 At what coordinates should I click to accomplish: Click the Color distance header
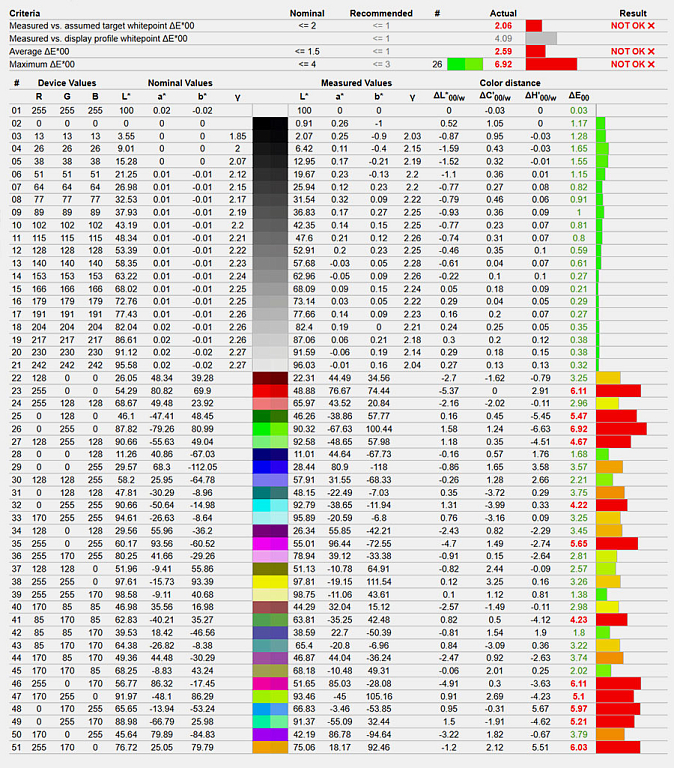point(510,83)
